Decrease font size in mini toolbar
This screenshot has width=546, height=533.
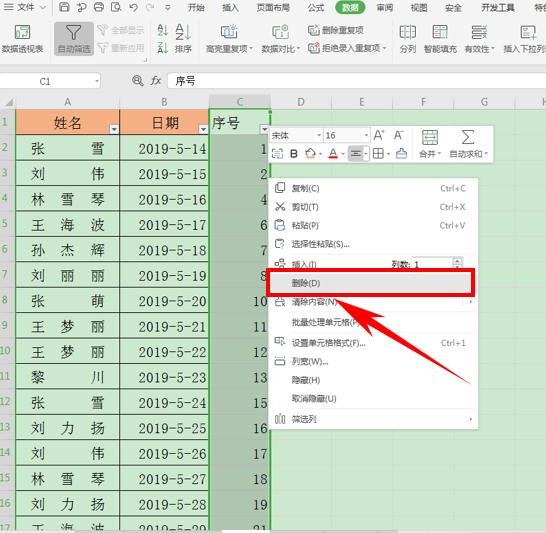tap(399, 135)
